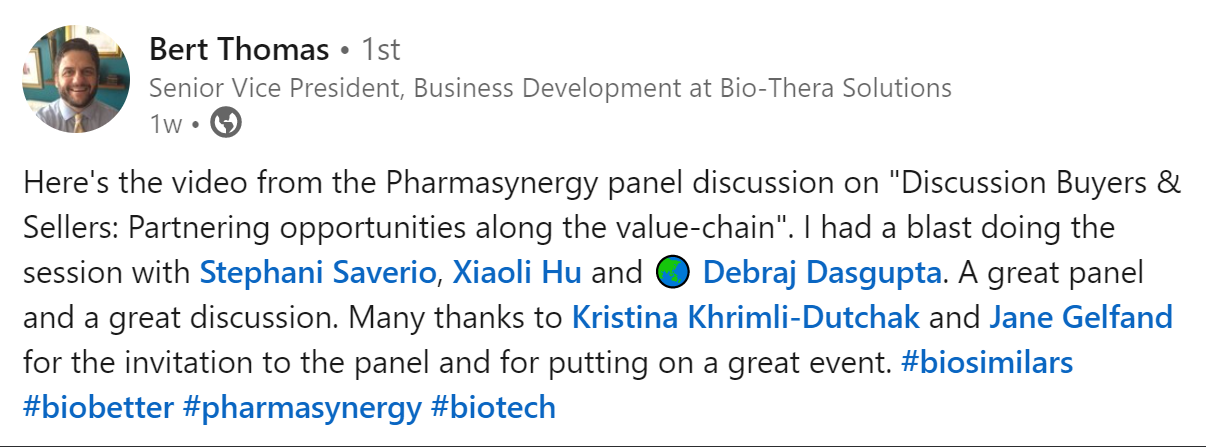Open Stephani Saverio's mentioned profile
The image size is (1206, 447).
coord(318,272)
